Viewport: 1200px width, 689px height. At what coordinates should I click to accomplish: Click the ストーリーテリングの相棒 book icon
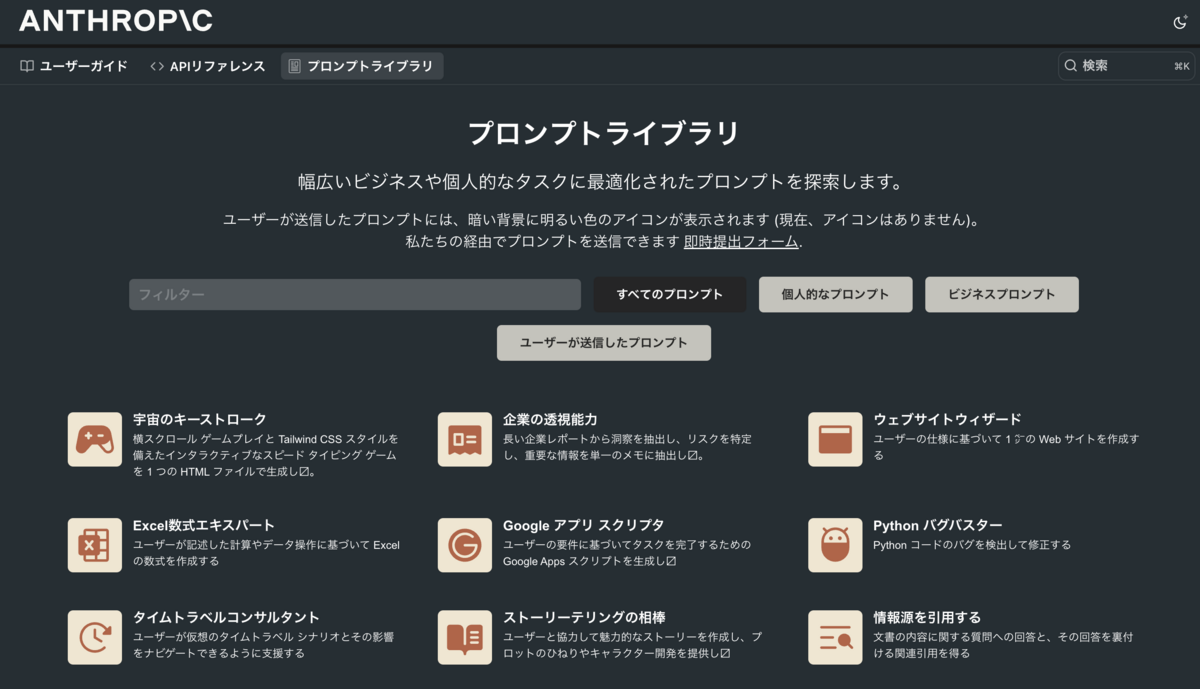465,635
